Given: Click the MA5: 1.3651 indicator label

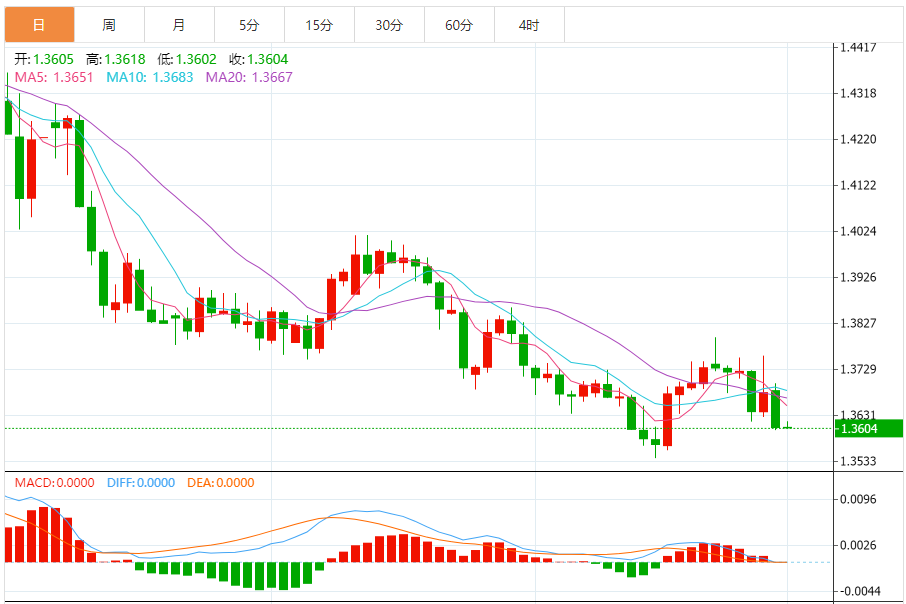Looking at the screenshot, I should click(x=54, y=77).
